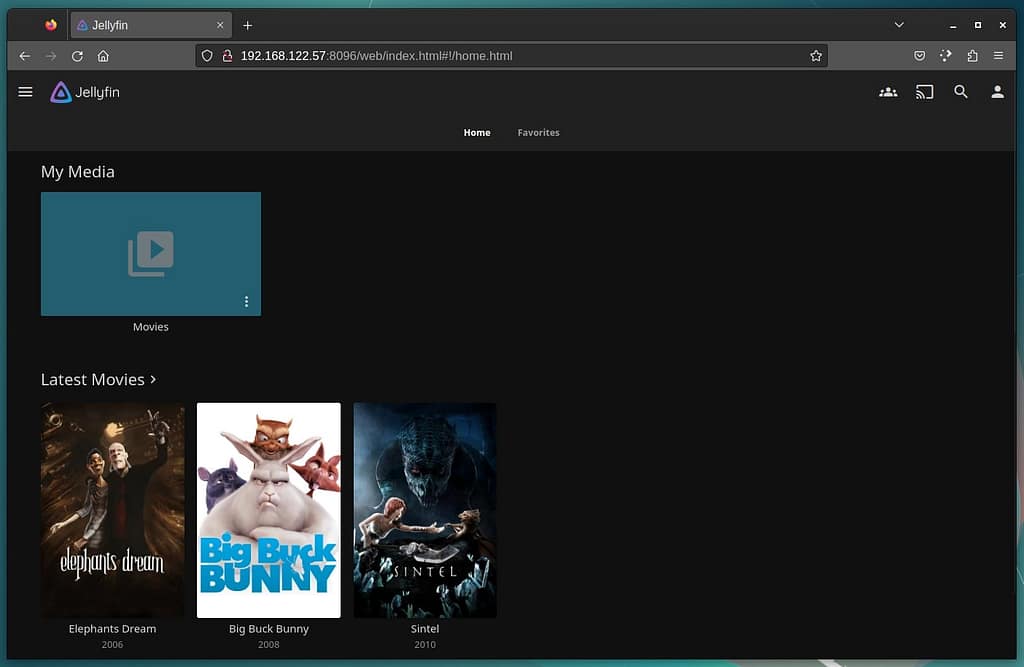Switch to the Favorites tab
1024x667 pixels.
pyautogui.click(x=538, y=132)
